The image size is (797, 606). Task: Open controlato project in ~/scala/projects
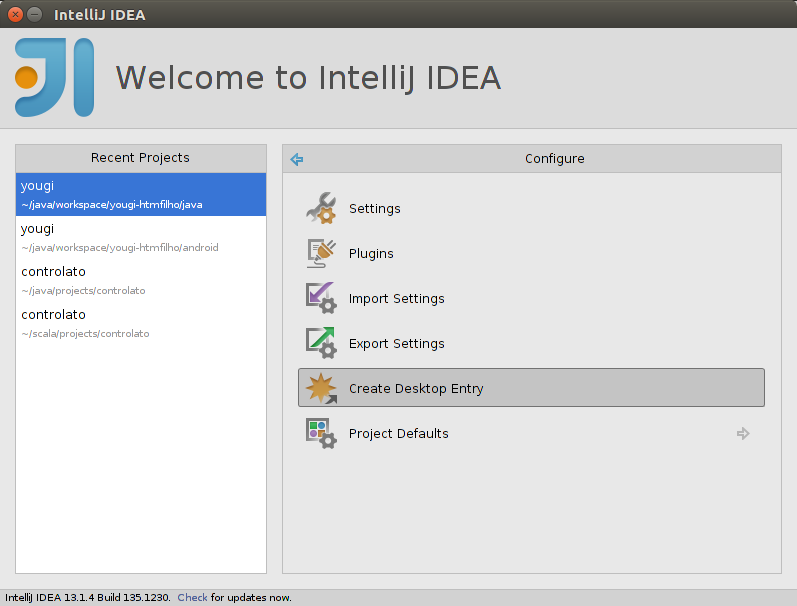tap(141, 323)
